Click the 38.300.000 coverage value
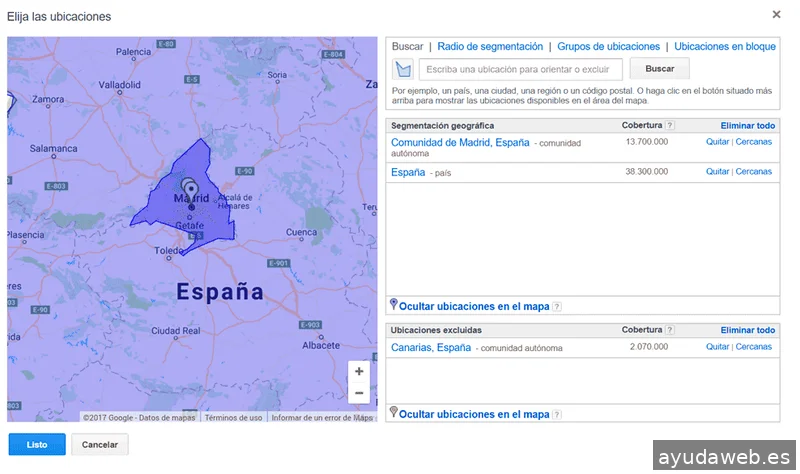 click(646, 171)
